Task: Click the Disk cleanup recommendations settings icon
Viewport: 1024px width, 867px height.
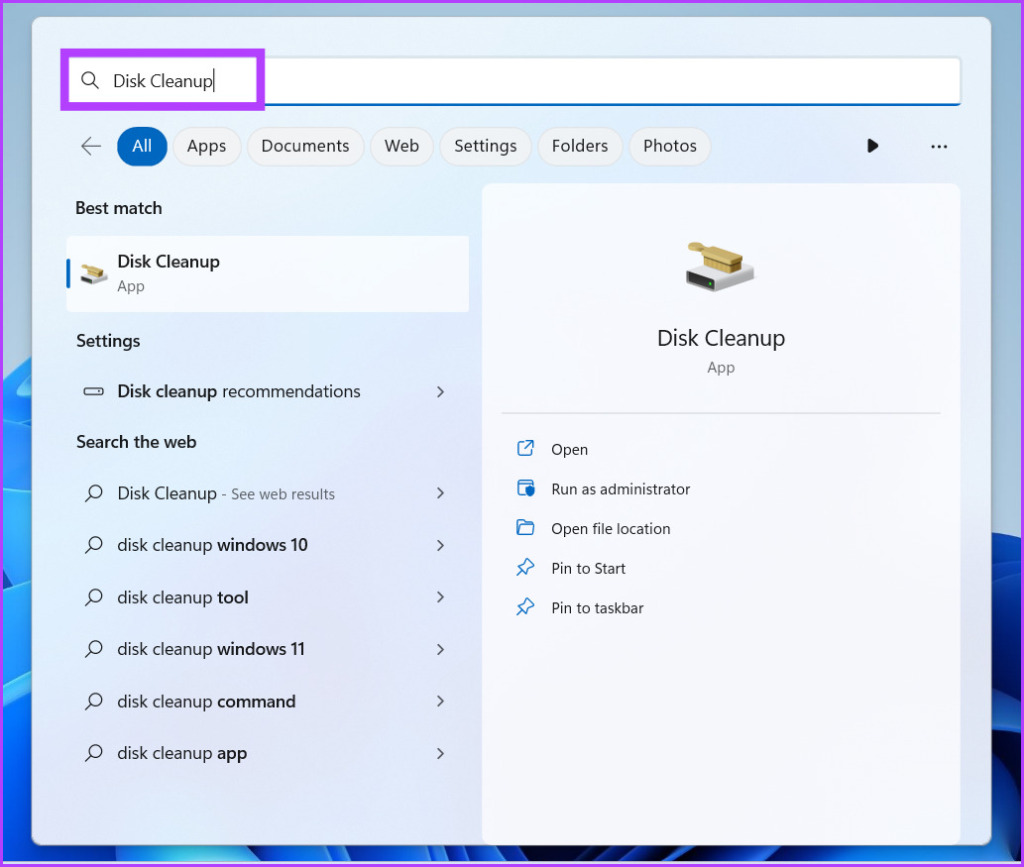Action: tap(93, 392)
